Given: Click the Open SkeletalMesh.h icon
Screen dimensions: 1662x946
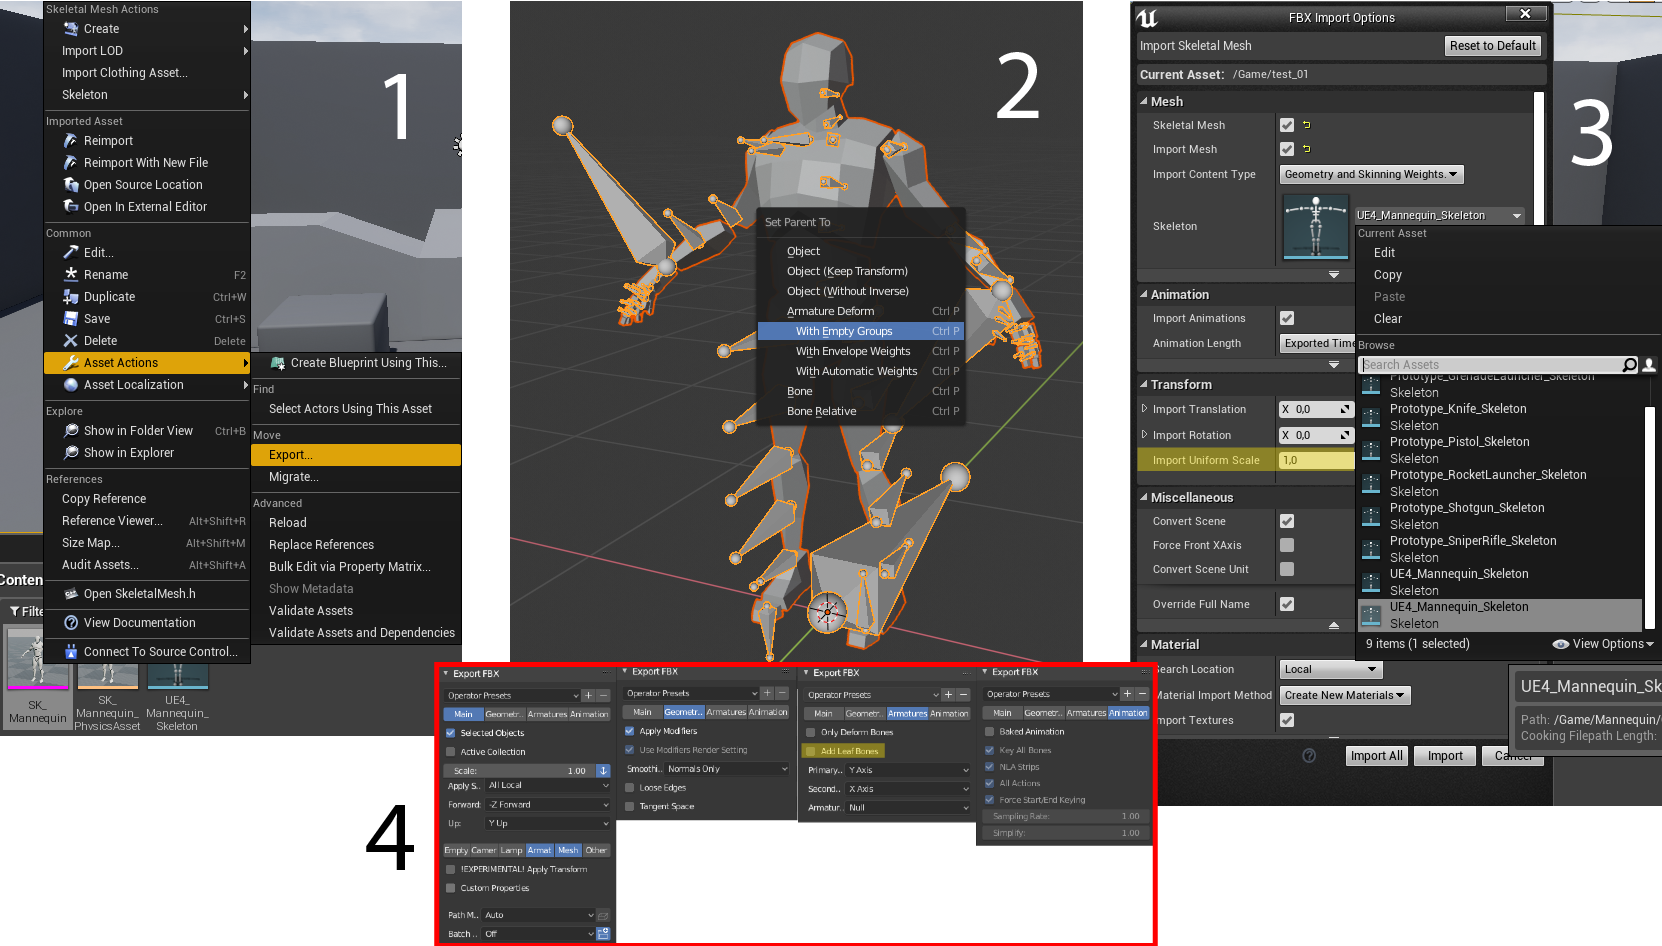Looking at the screenshot, I should tap(71, 594).
